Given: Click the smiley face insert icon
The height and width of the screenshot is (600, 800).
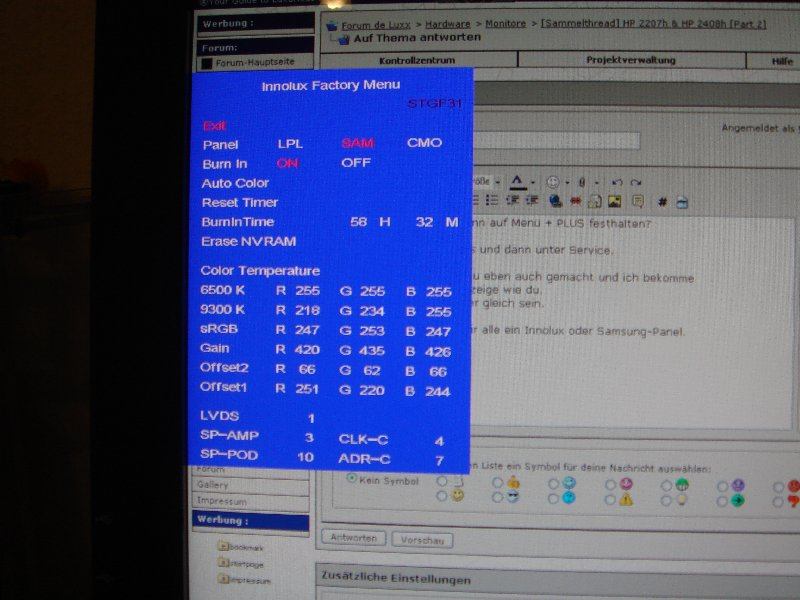Looking at the screenshot, I should coord(553,182).
